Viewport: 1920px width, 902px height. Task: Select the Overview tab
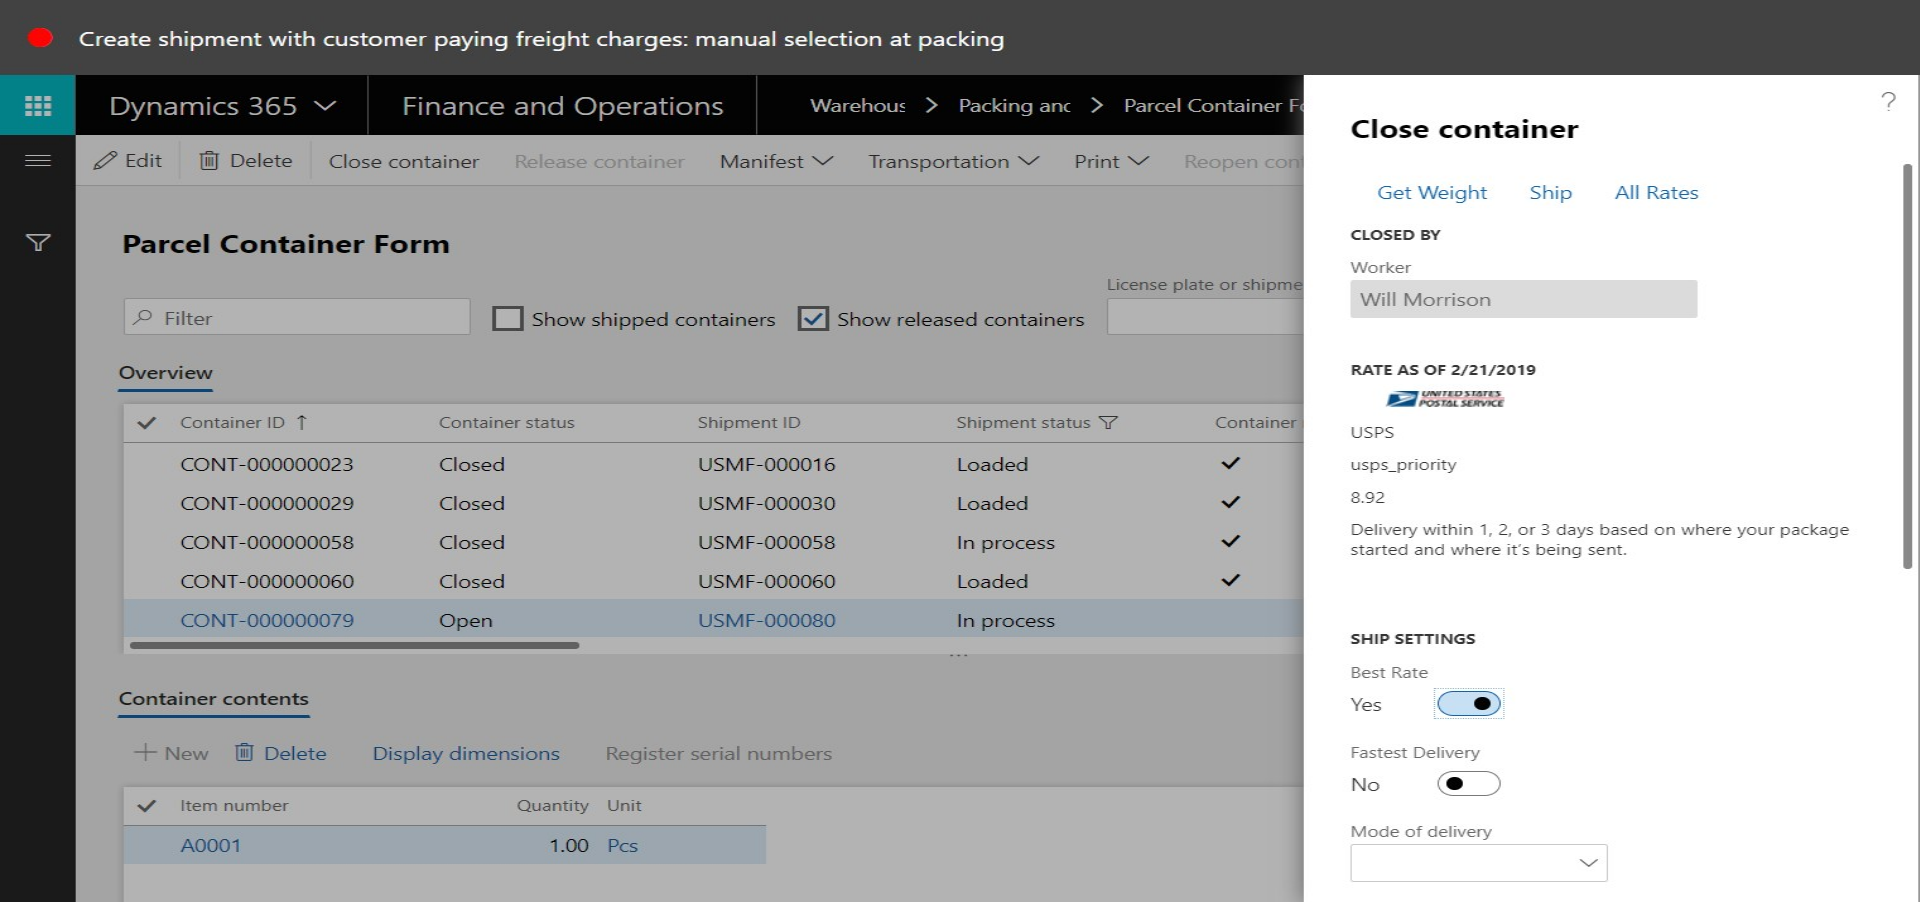pos(165,373)
